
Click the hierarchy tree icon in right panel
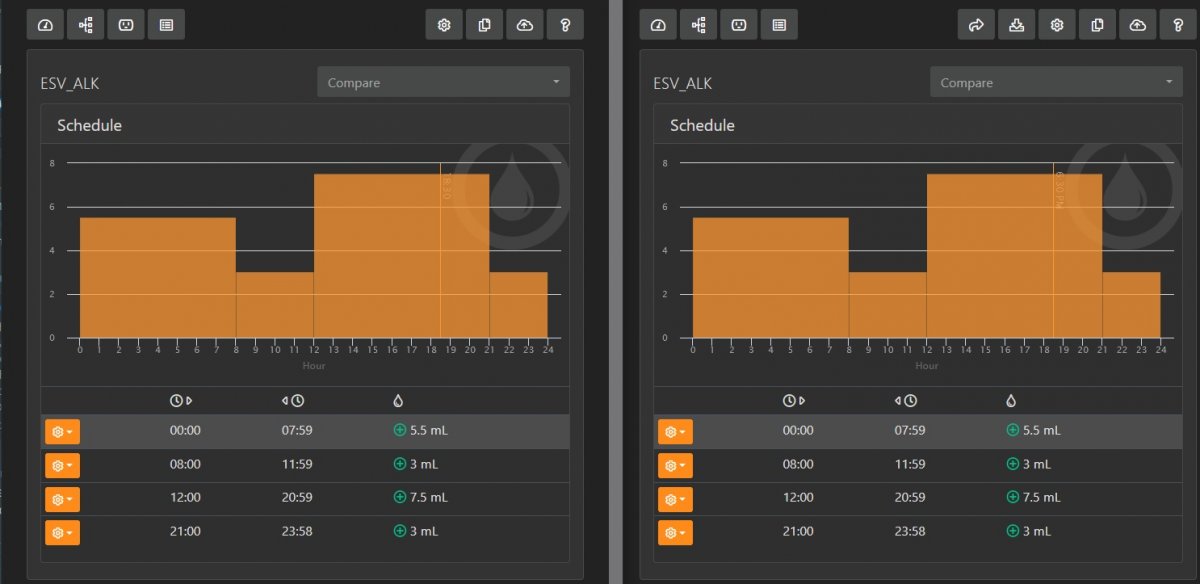click(698, 25)
